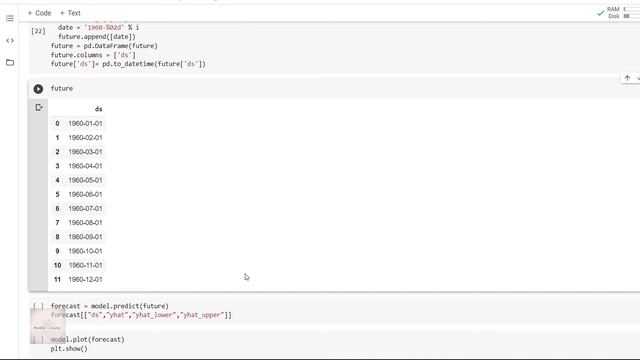Click the forecast = model.predict(future) line

pyautogui.click(x=109, y=306)
